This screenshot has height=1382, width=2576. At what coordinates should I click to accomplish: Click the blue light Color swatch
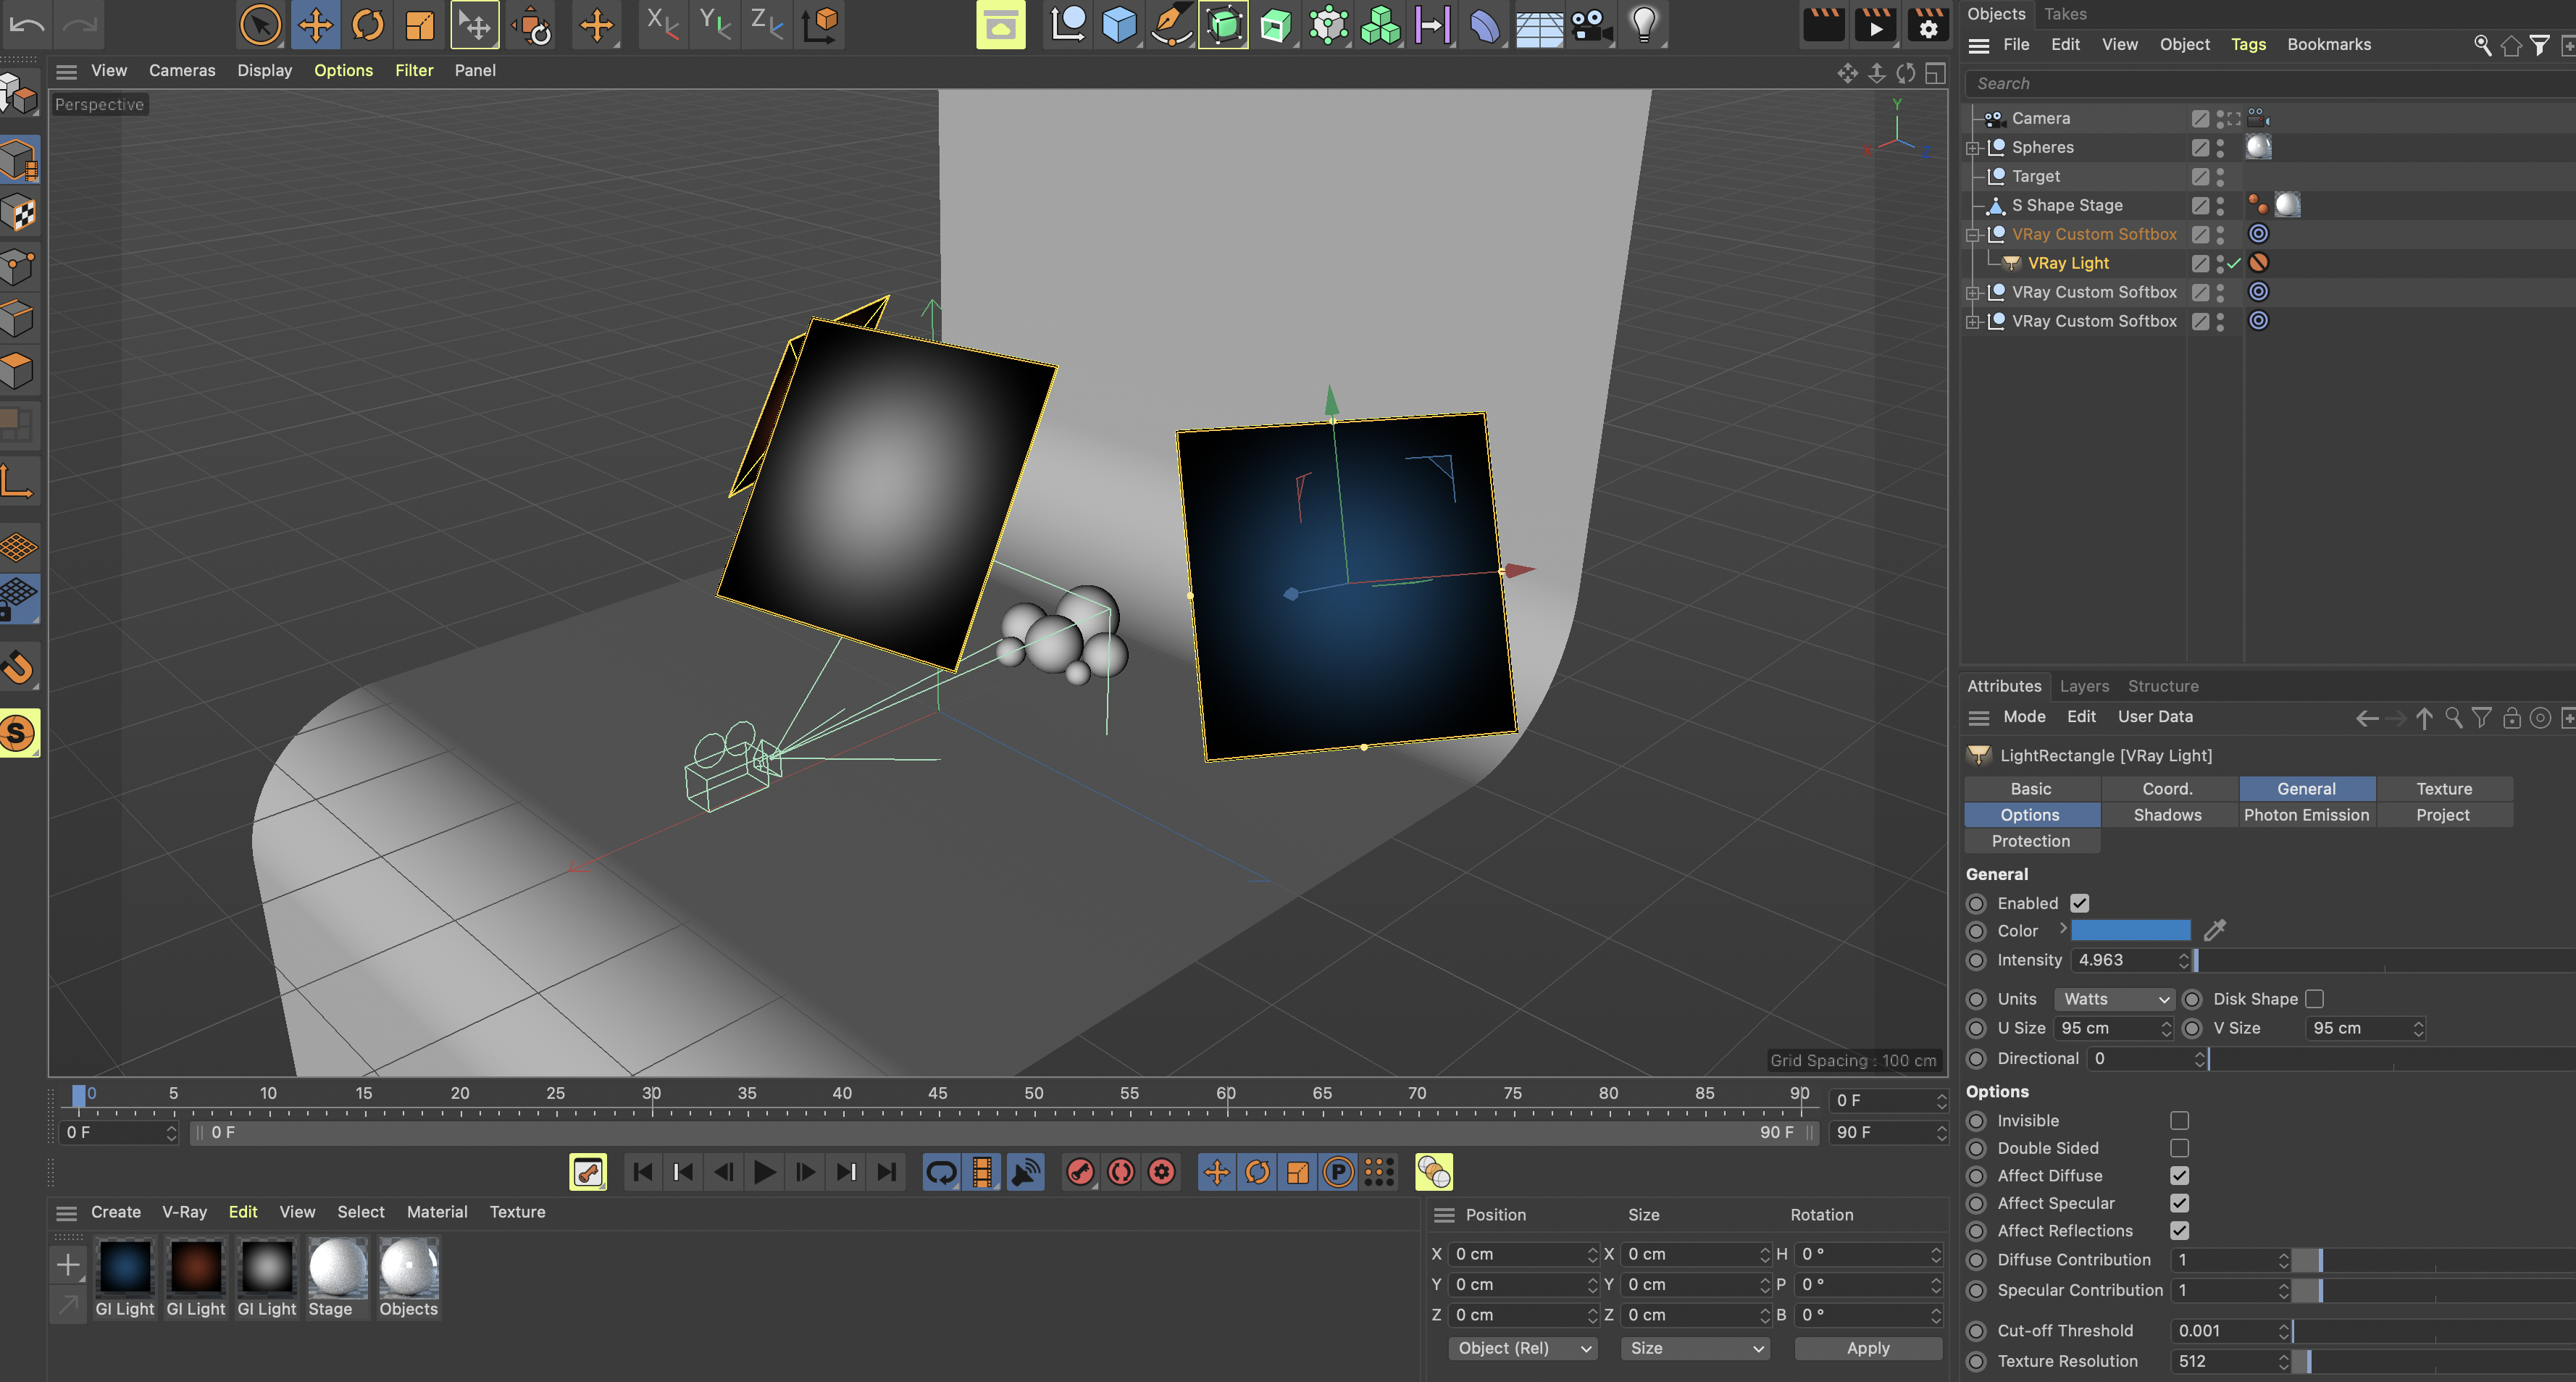point(2130,931)
